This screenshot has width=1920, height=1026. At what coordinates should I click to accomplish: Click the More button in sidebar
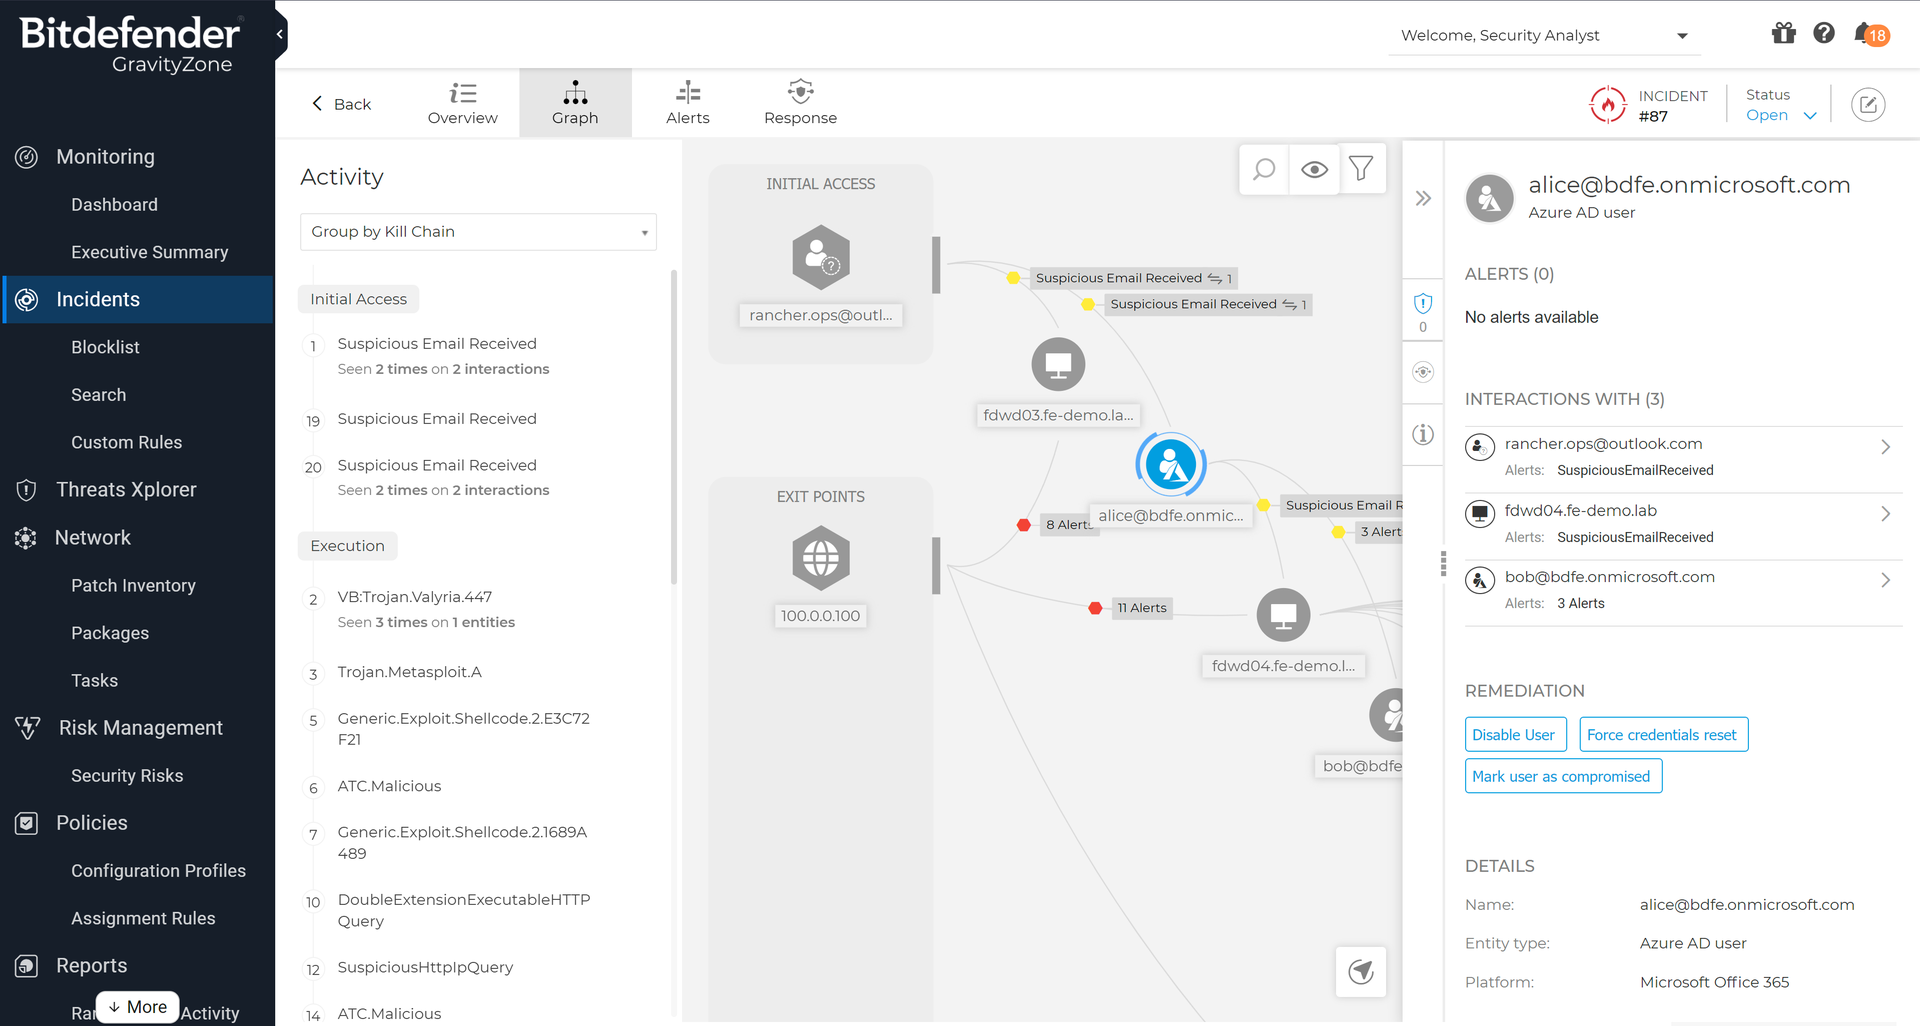tap(138, 1007)
